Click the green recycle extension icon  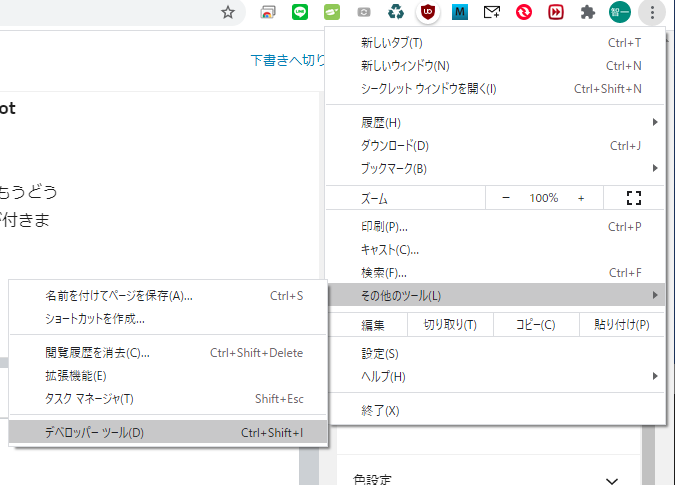396,13
